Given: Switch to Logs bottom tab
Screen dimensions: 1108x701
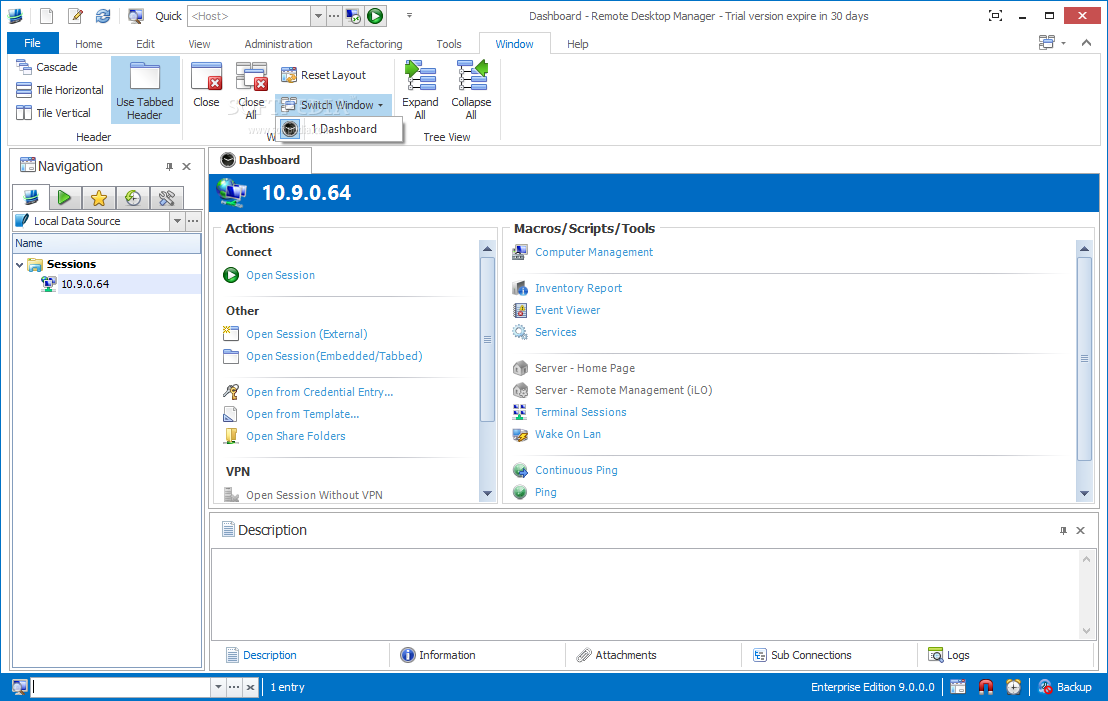Looking at the screenshot, I should point(948,655).
